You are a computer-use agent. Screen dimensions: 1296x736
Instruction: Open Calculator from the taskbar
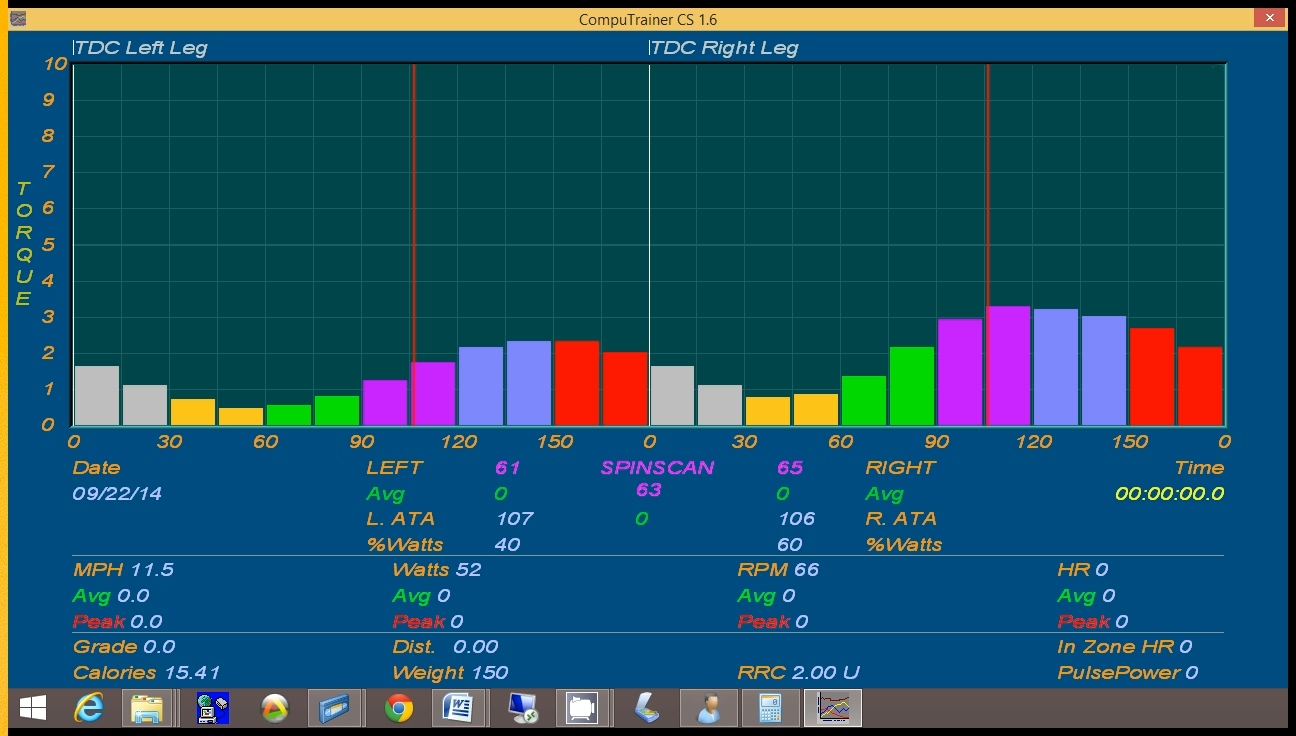(769, 709)
